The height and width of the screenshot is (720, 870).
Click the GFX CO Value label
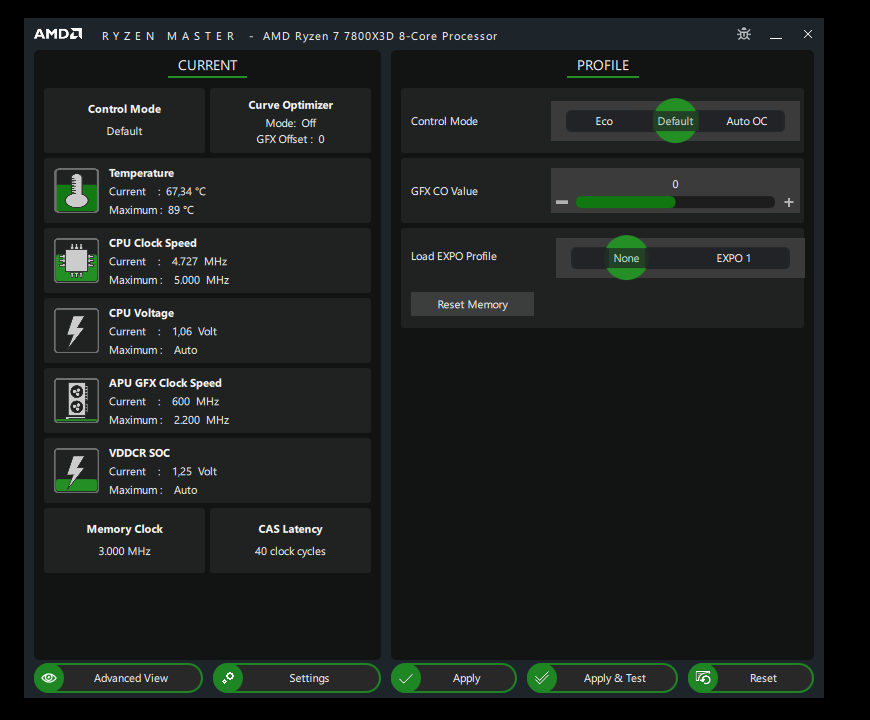(x=444, y=191)
